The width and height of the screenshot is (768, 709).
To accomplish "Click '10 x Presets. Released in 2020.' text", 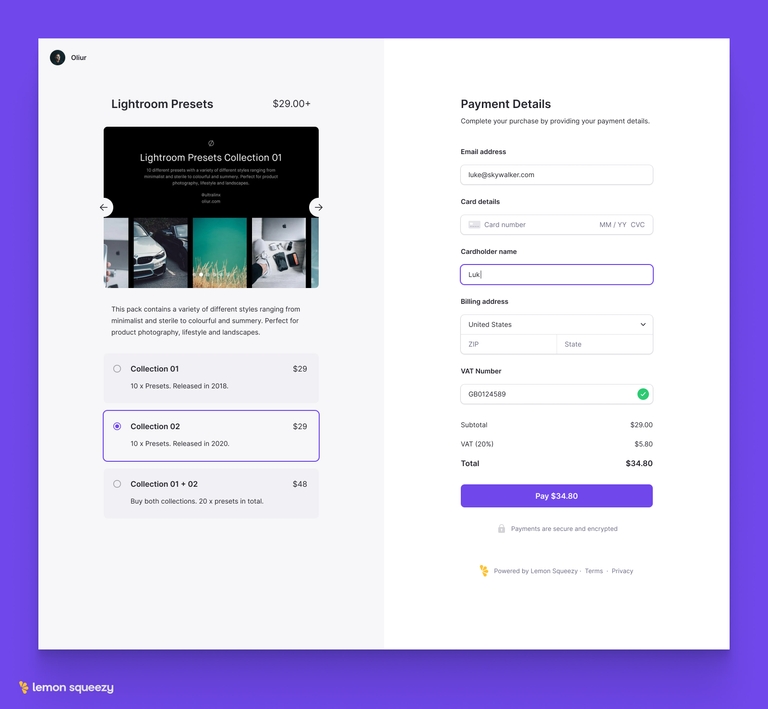I will pyautogui.click(x=180, y=444).
